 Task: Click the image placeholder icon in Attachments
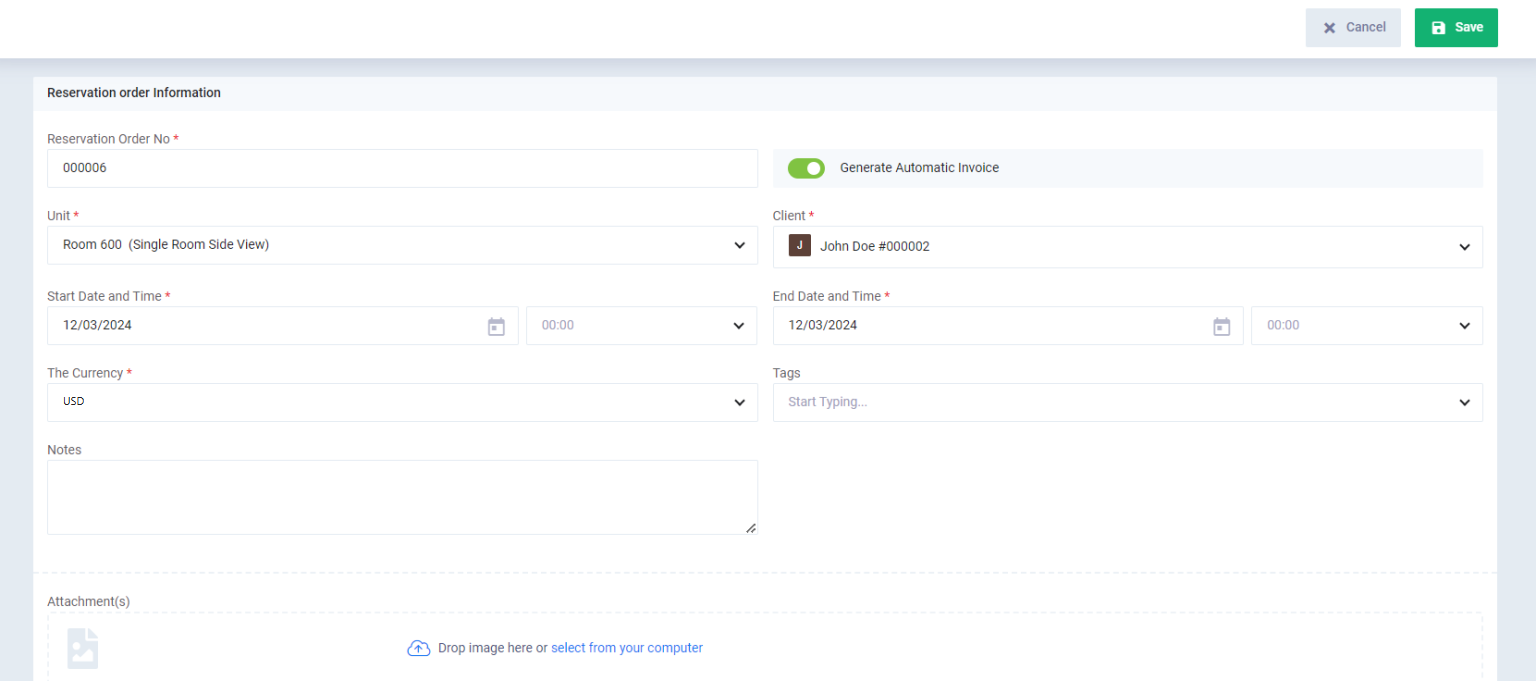[x=83, y=648]
